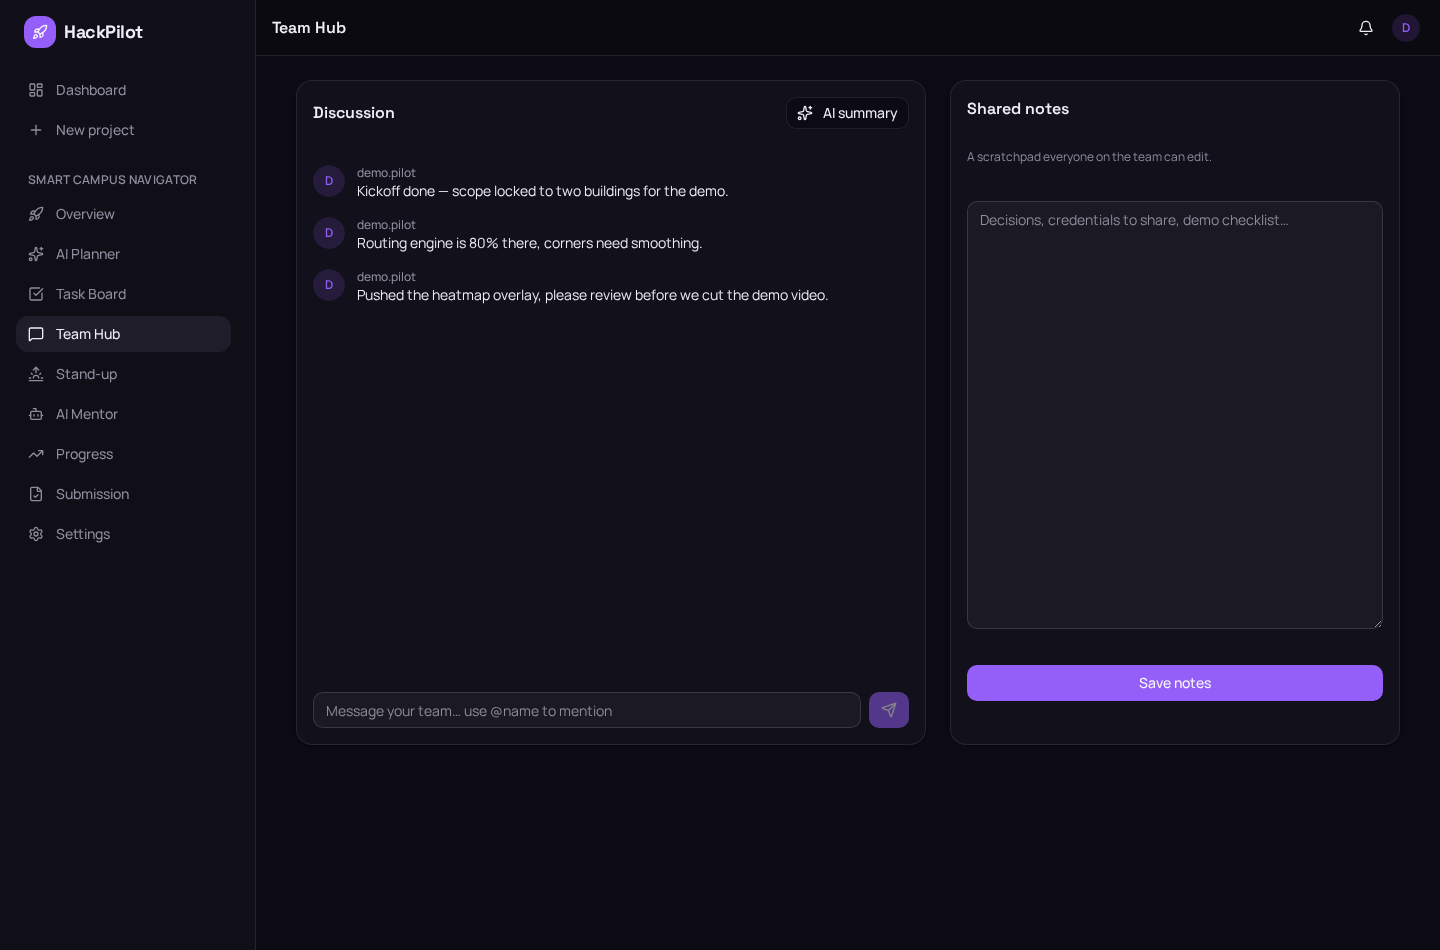Image resolution: width=1440 pixels, height=950 pixels.
Task: Click into the shared notes textarea
Action: [x=1175, y=415]
